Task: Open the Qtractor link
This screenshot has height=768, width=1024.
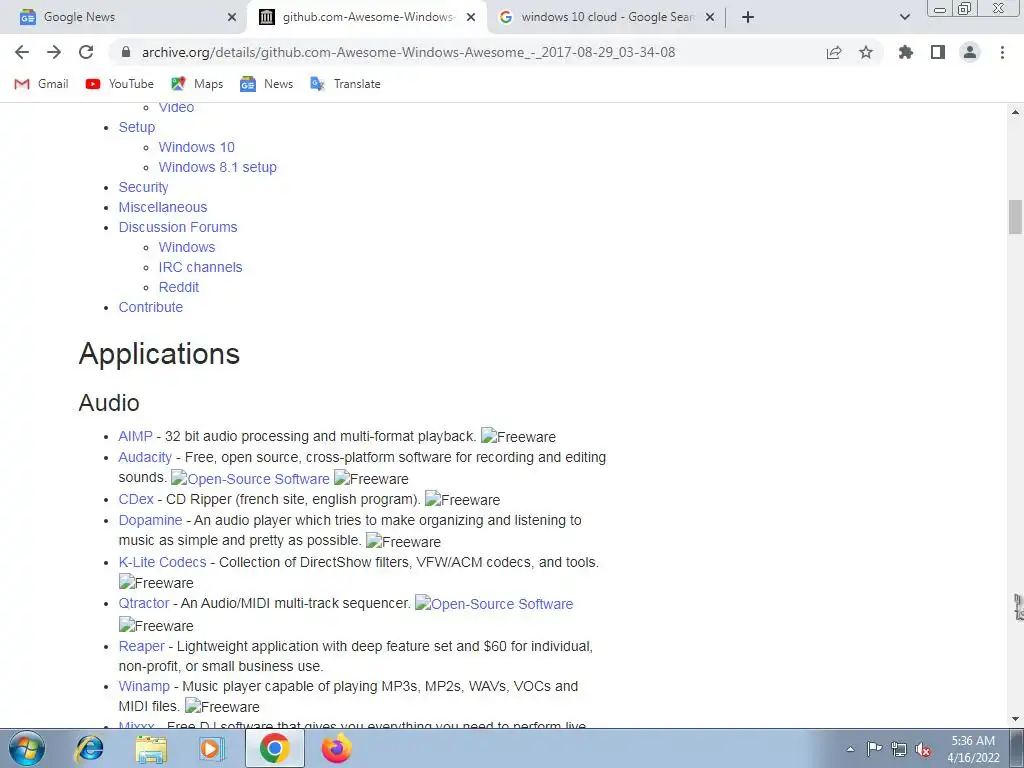Action: pos(144,603)
